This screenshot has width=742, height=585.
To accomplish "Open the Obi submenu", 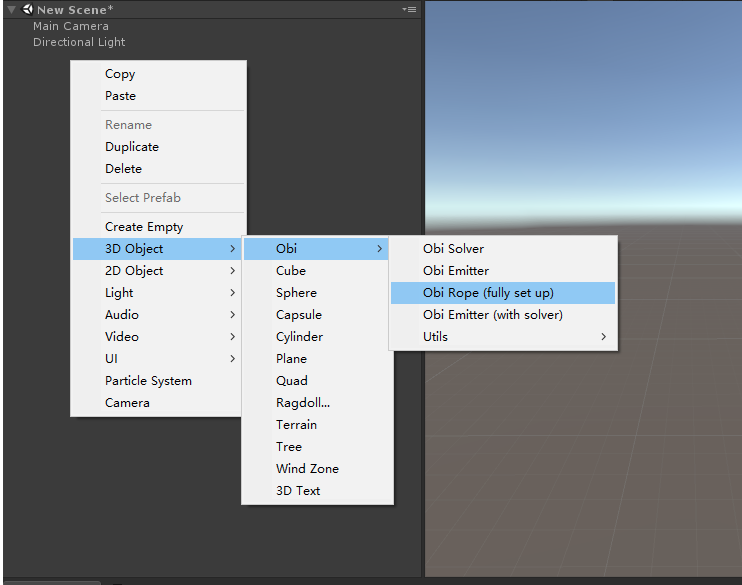I will pyautogui.click(x=316, y=248).
